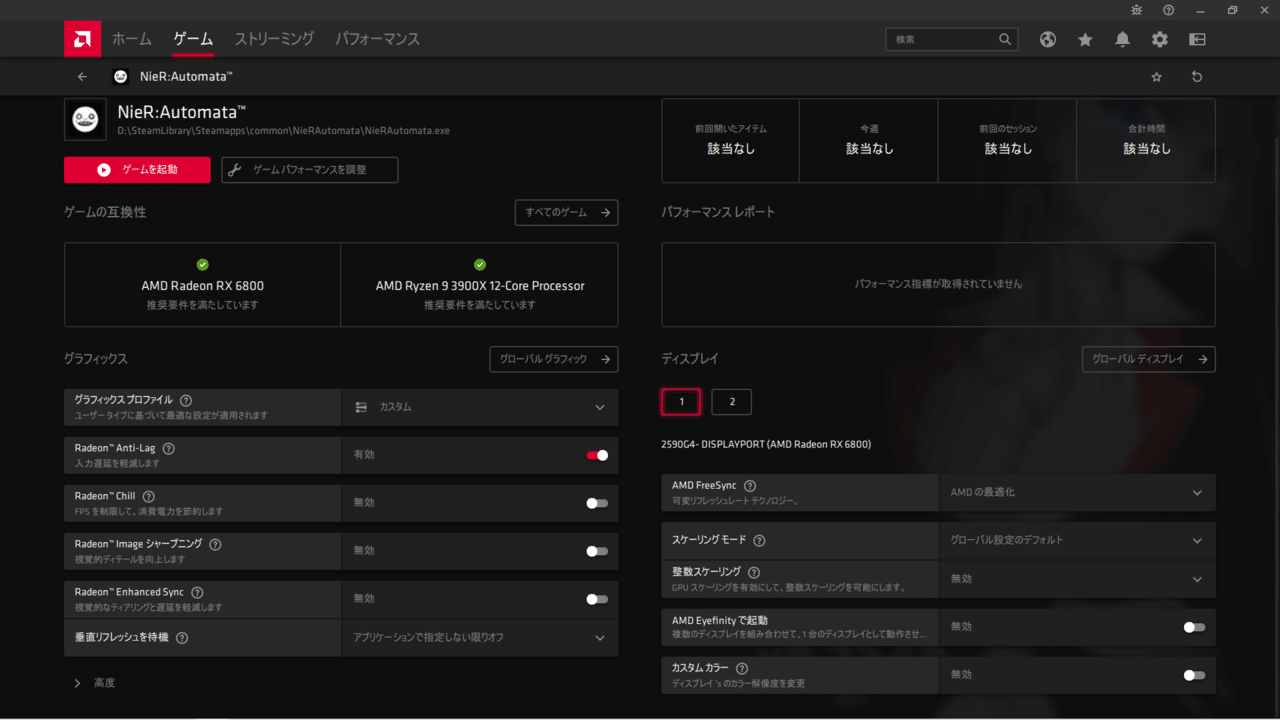Open favorites via the star icon
Screen dimensions: 1280x720
click(1085, 39)
